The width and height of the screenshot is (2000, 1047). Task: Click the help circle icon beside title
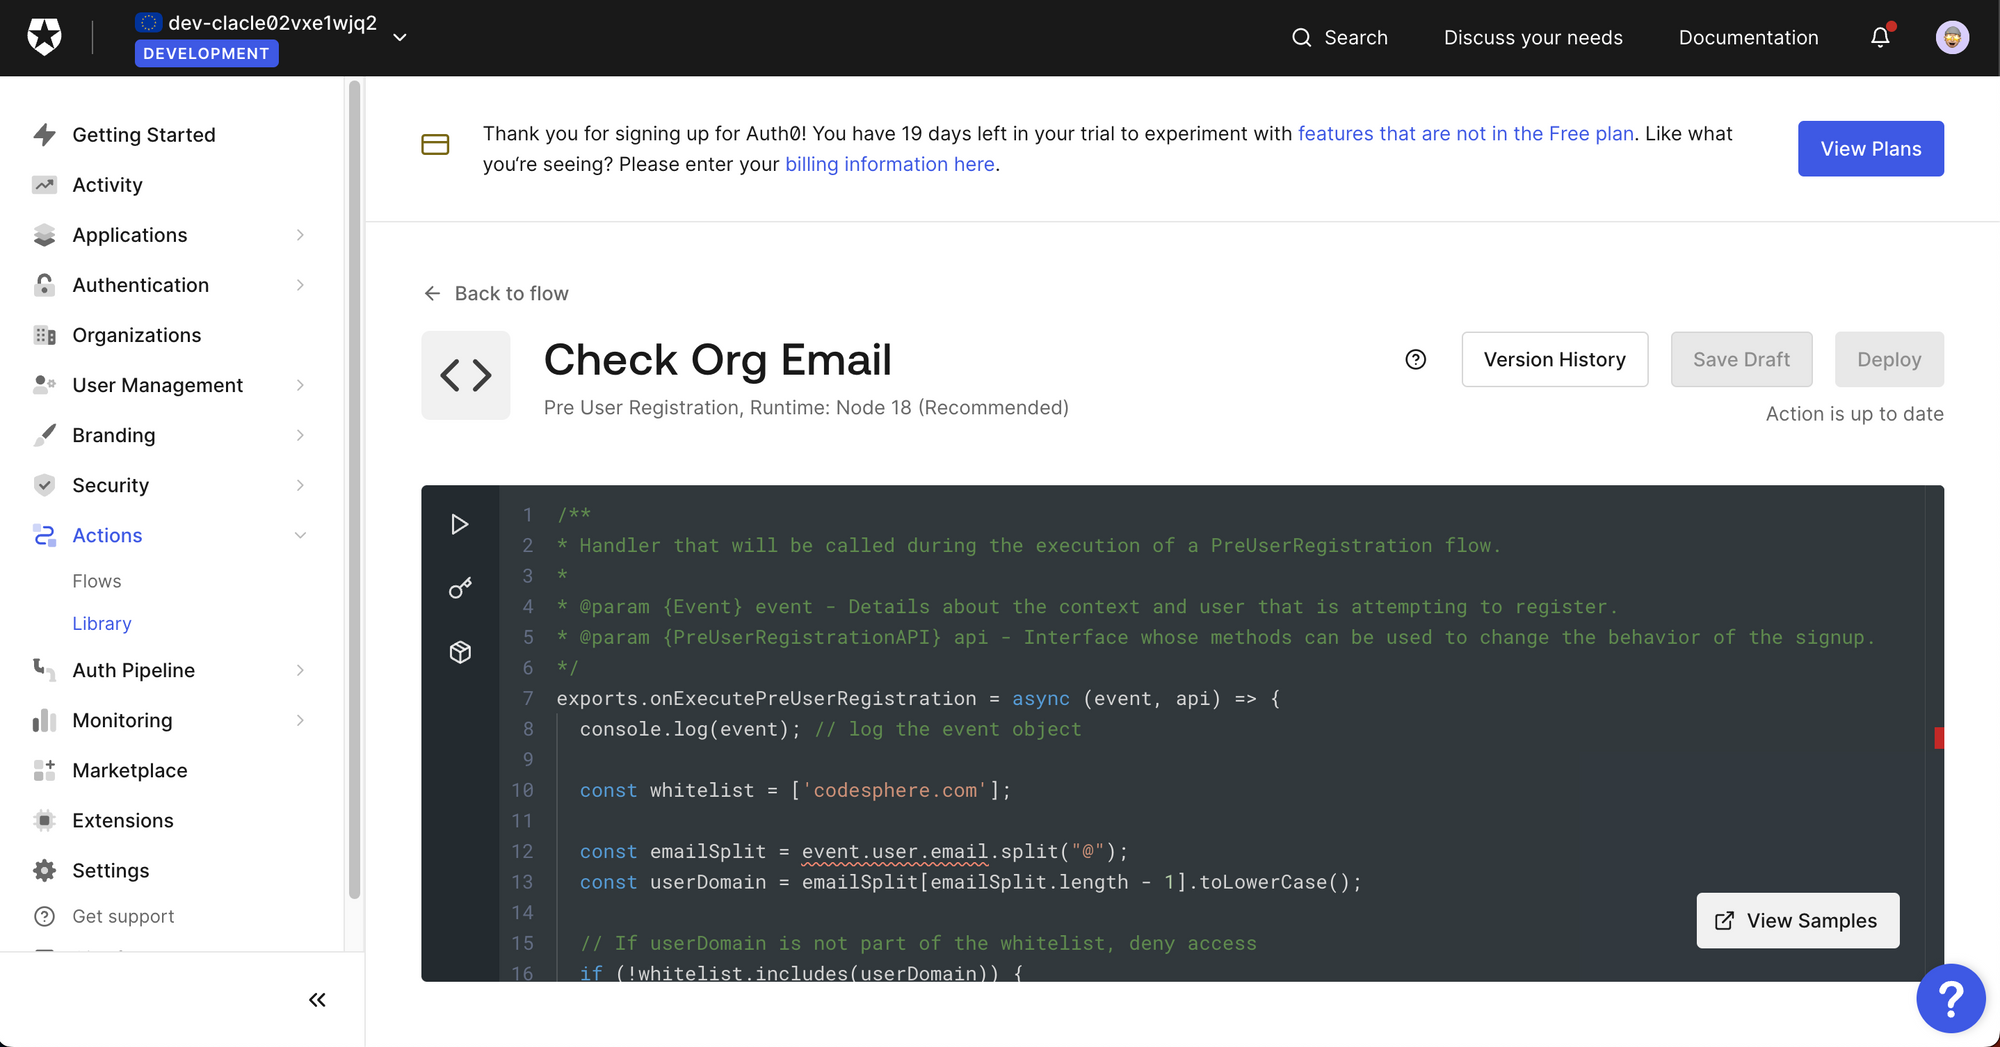click(1415, 360)
